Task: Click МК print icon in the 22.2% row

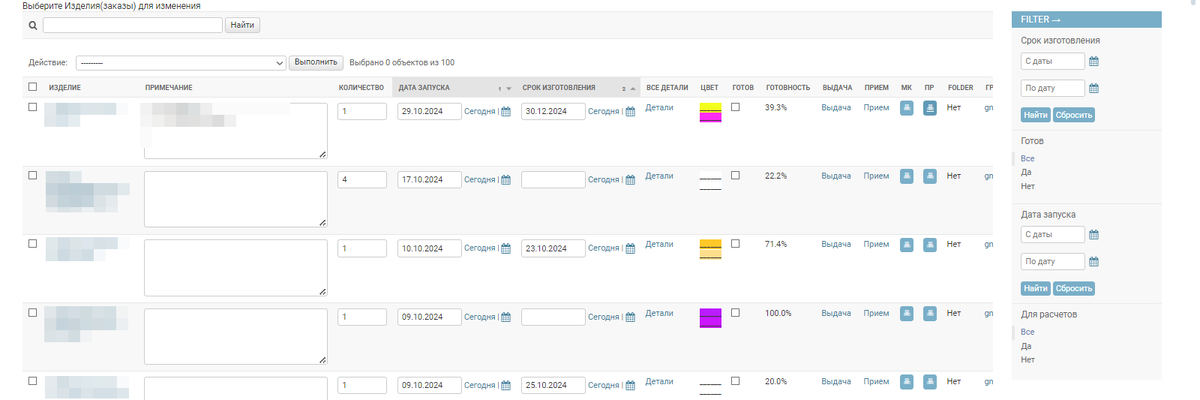Action: pyautogui.click(x=907, y=177)
